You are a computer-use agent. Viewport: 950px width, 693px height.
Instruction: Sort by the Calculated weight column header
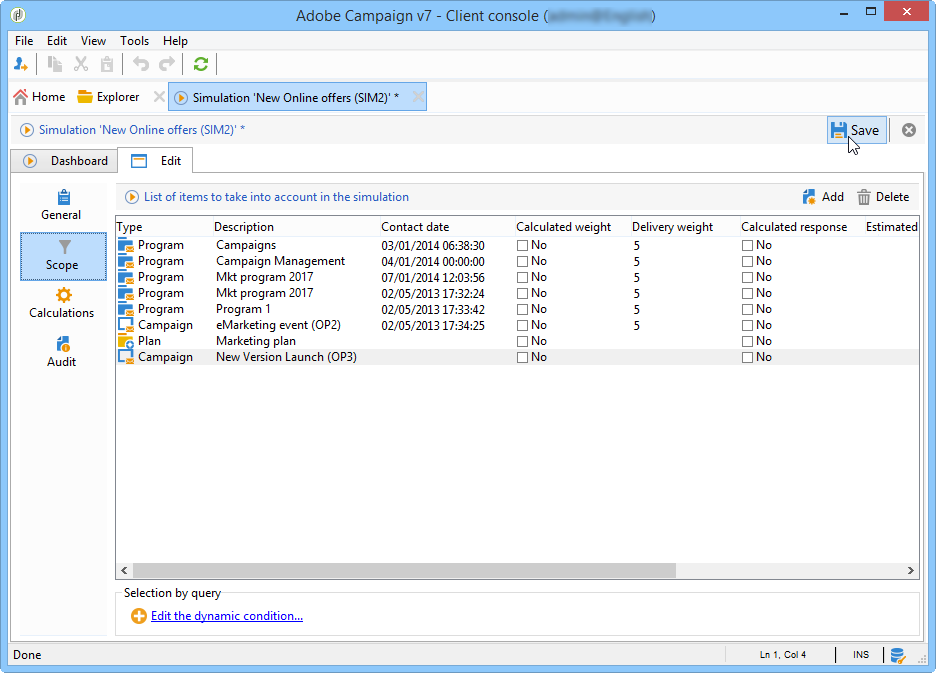pyautogui.click(x=573, y=227)
